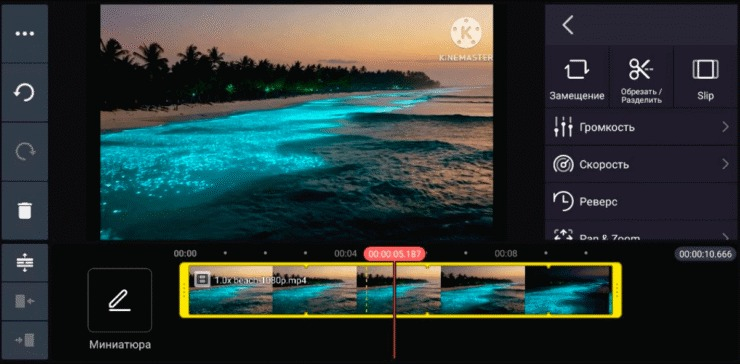Expand the Громкость volume settings arrow
The width and height of the screenshot is (740, 364).
coord(725,127)
